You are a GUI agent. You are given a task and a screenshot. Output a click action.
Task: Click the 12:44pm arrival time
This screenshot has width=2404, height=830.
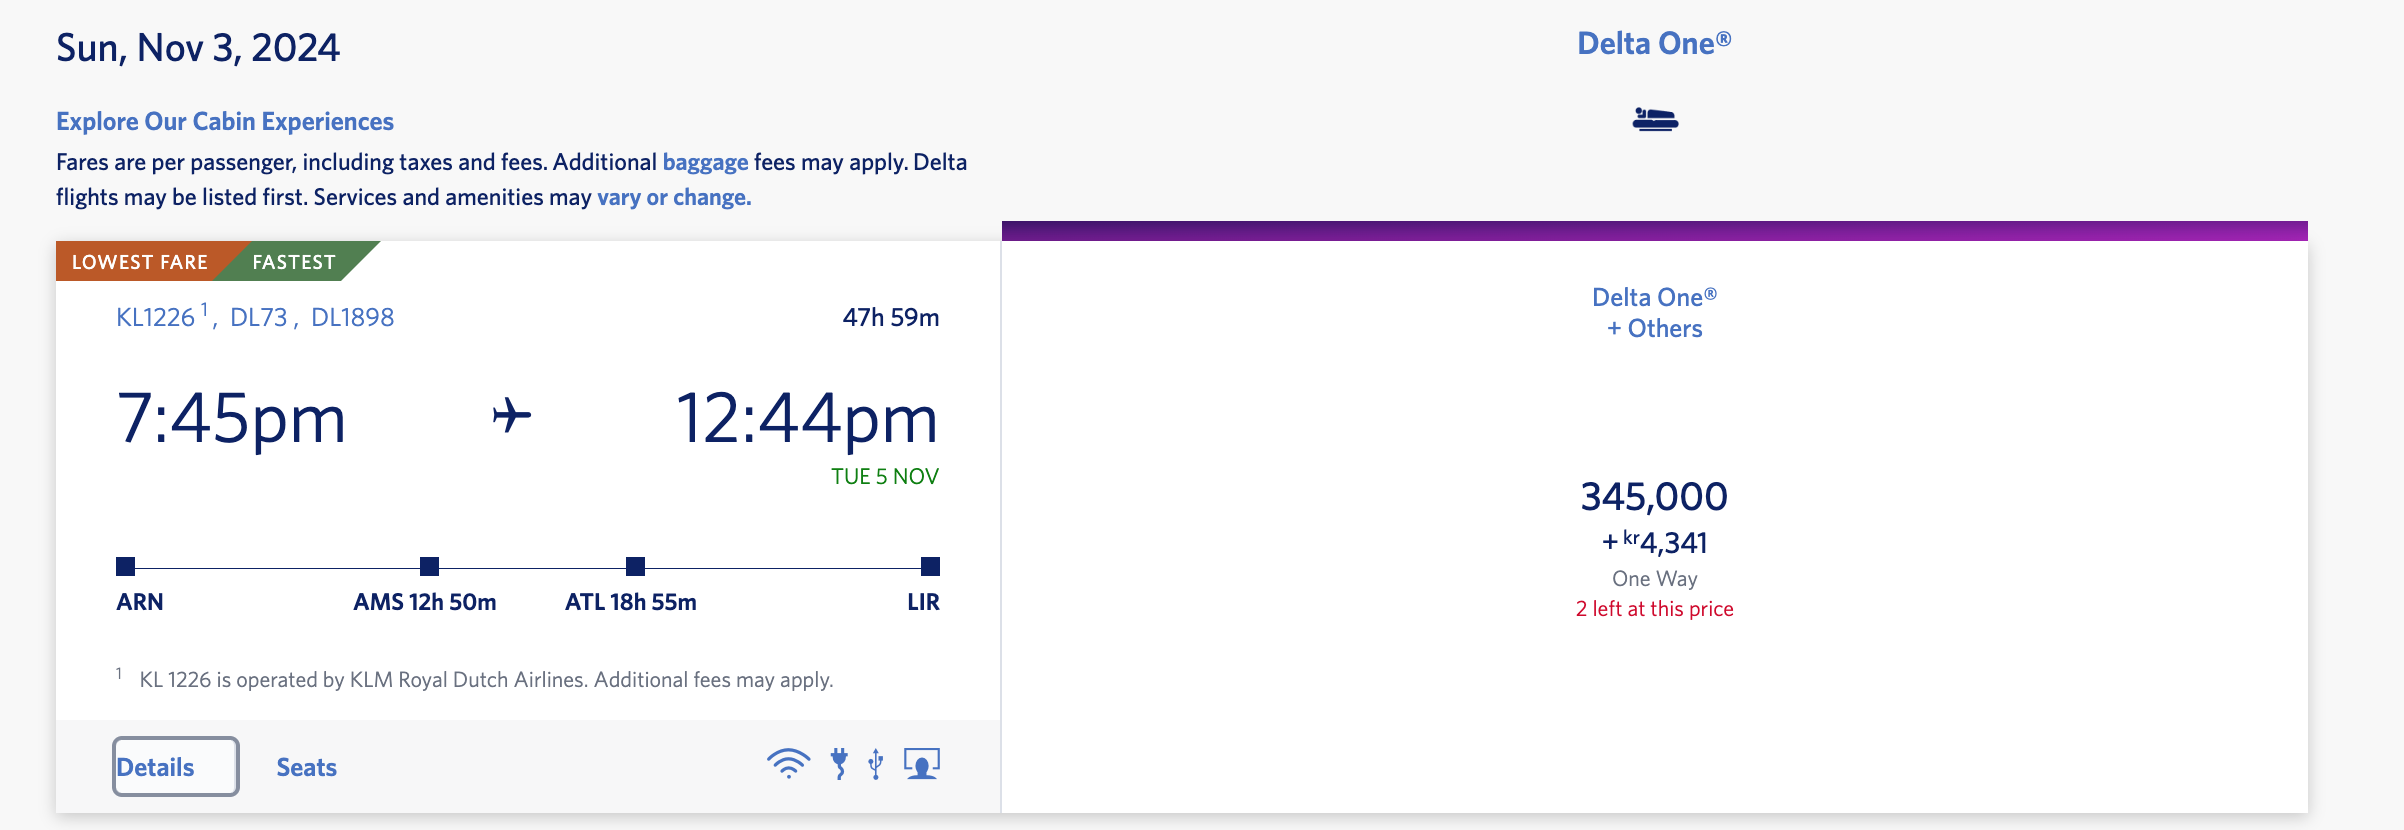pyautogui.click(x=807, y=418)
